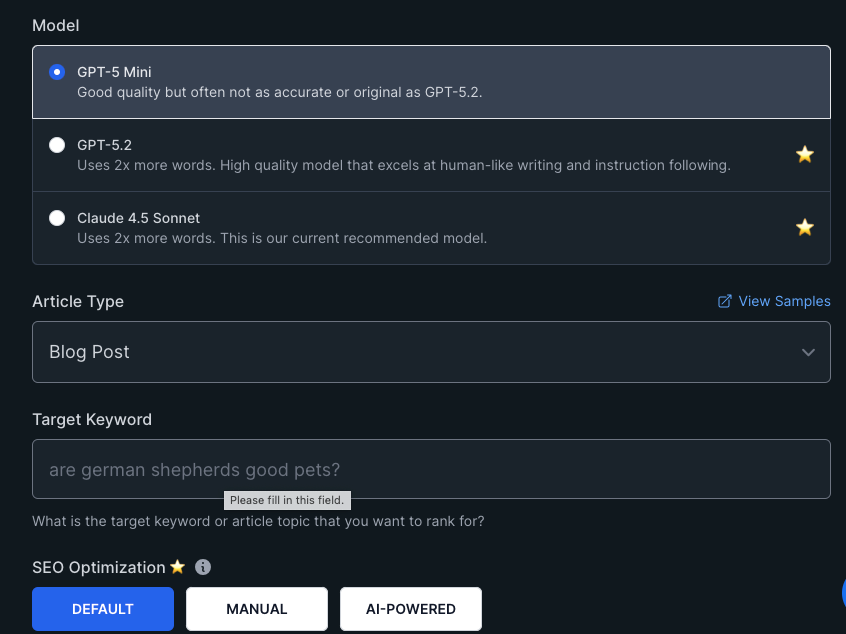Click the star icon beside Claude 4.5 Sonnet

(804, 227)
